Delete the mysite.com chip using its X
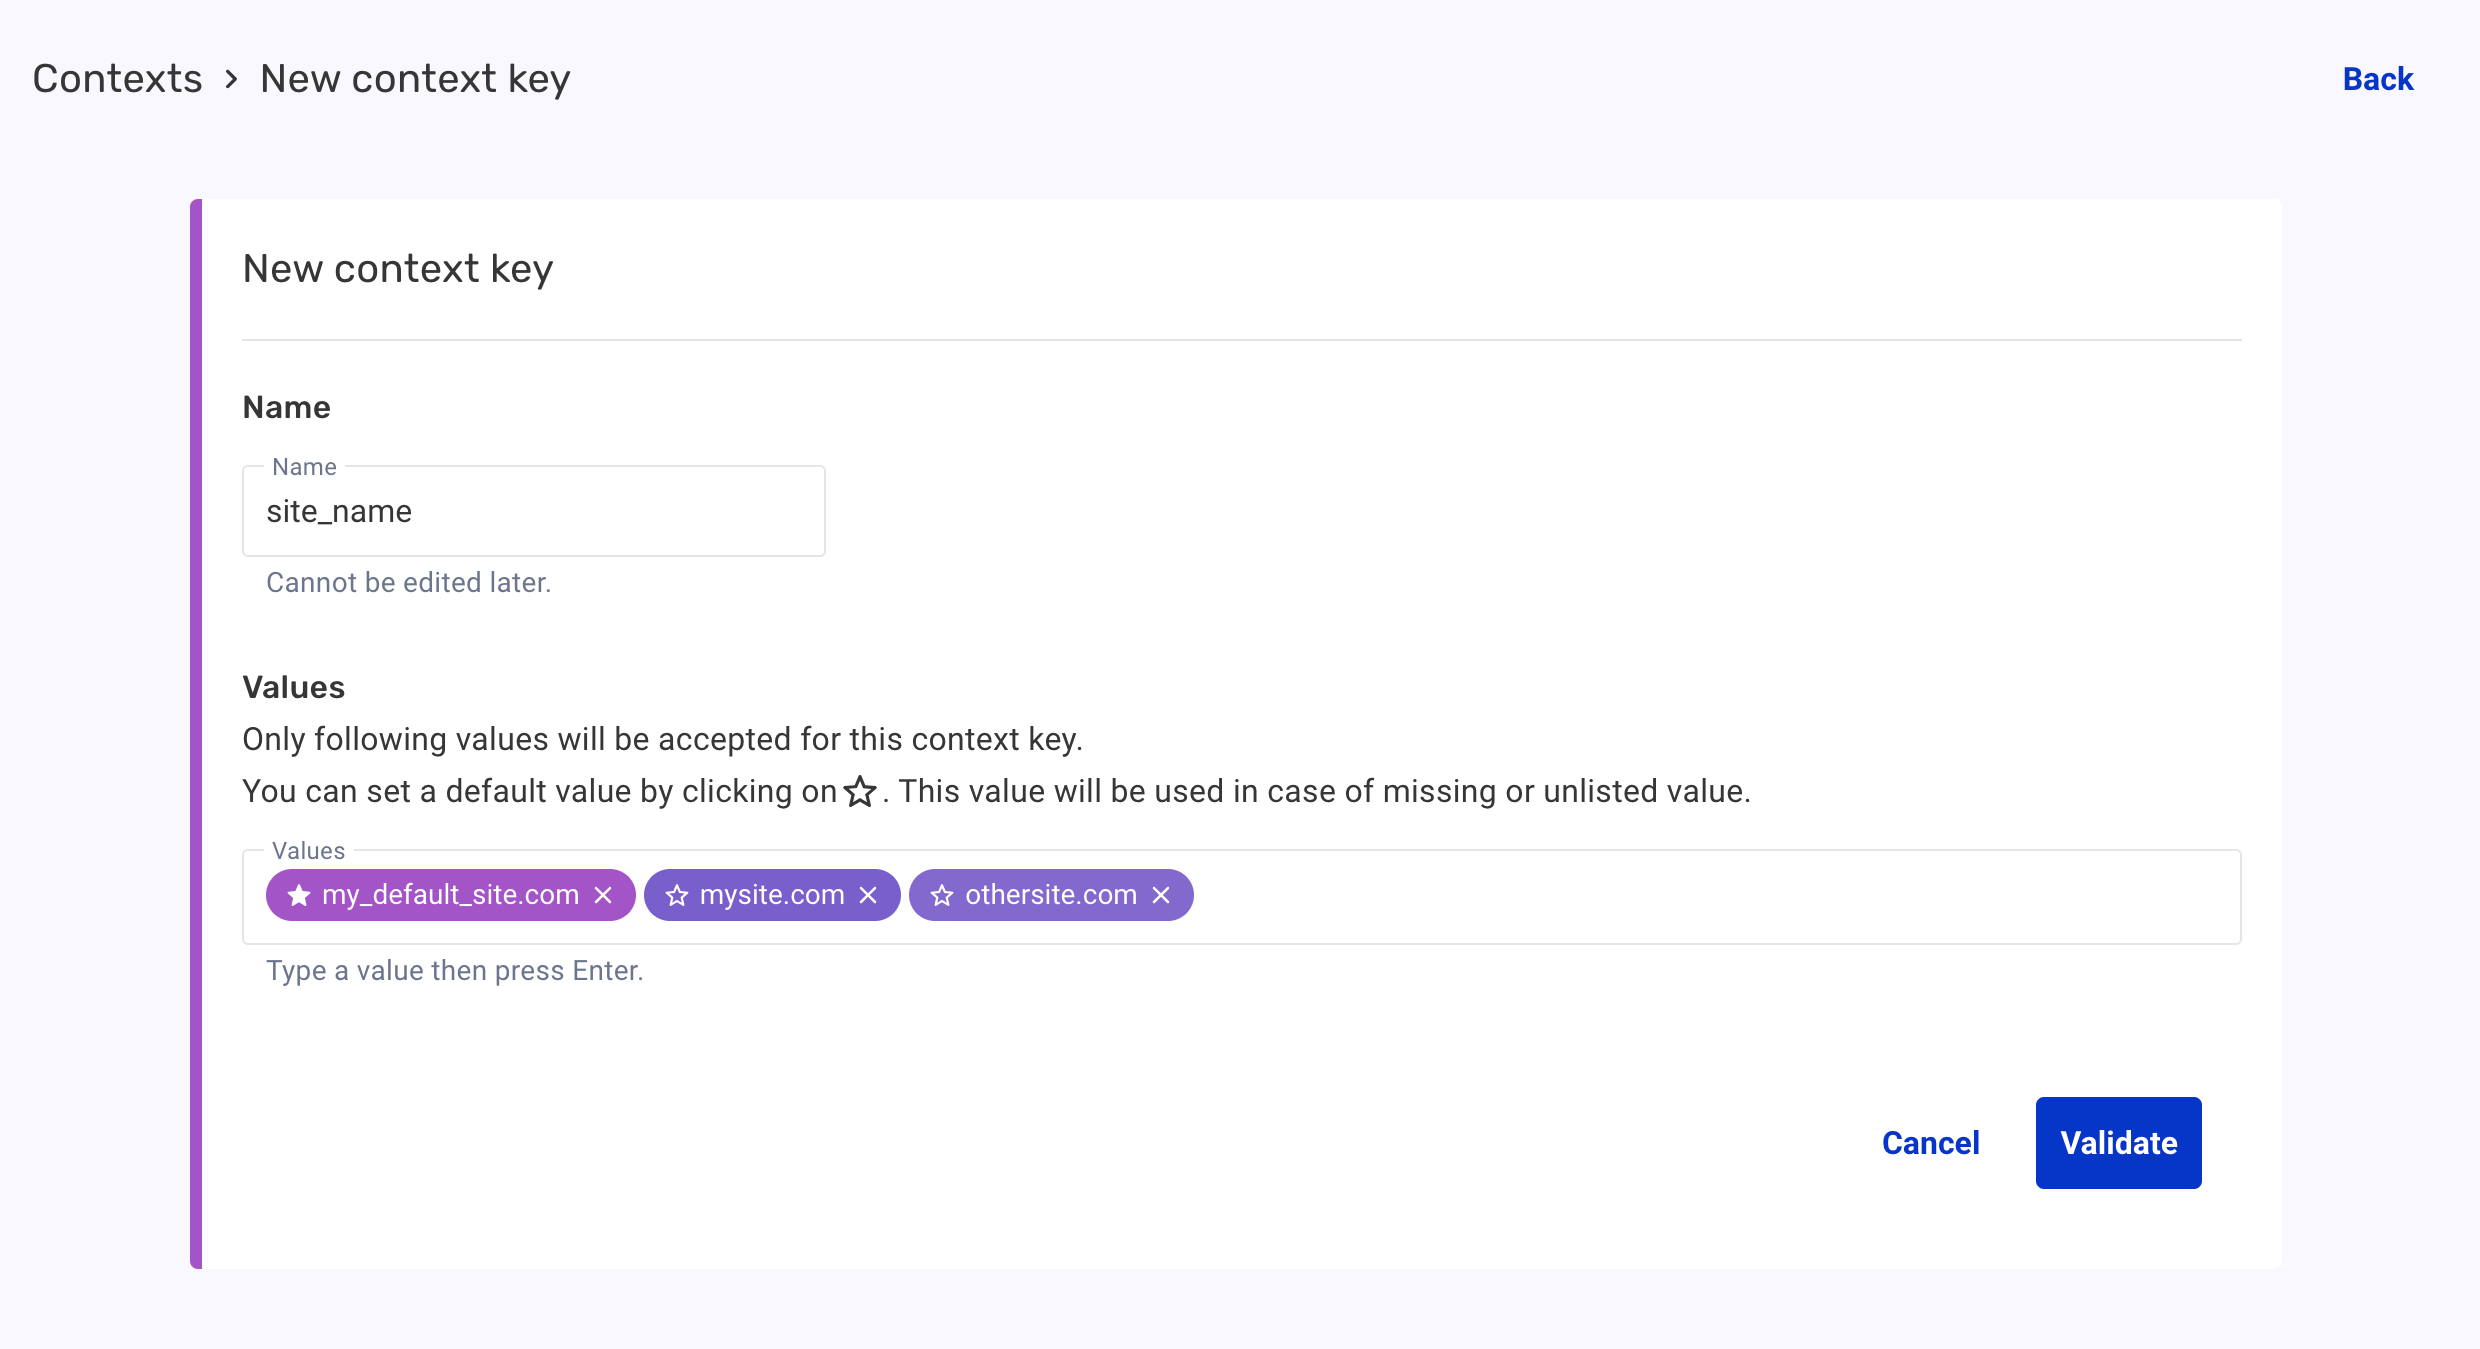Screen dimensions: 2480x1349 coord(868,895)
